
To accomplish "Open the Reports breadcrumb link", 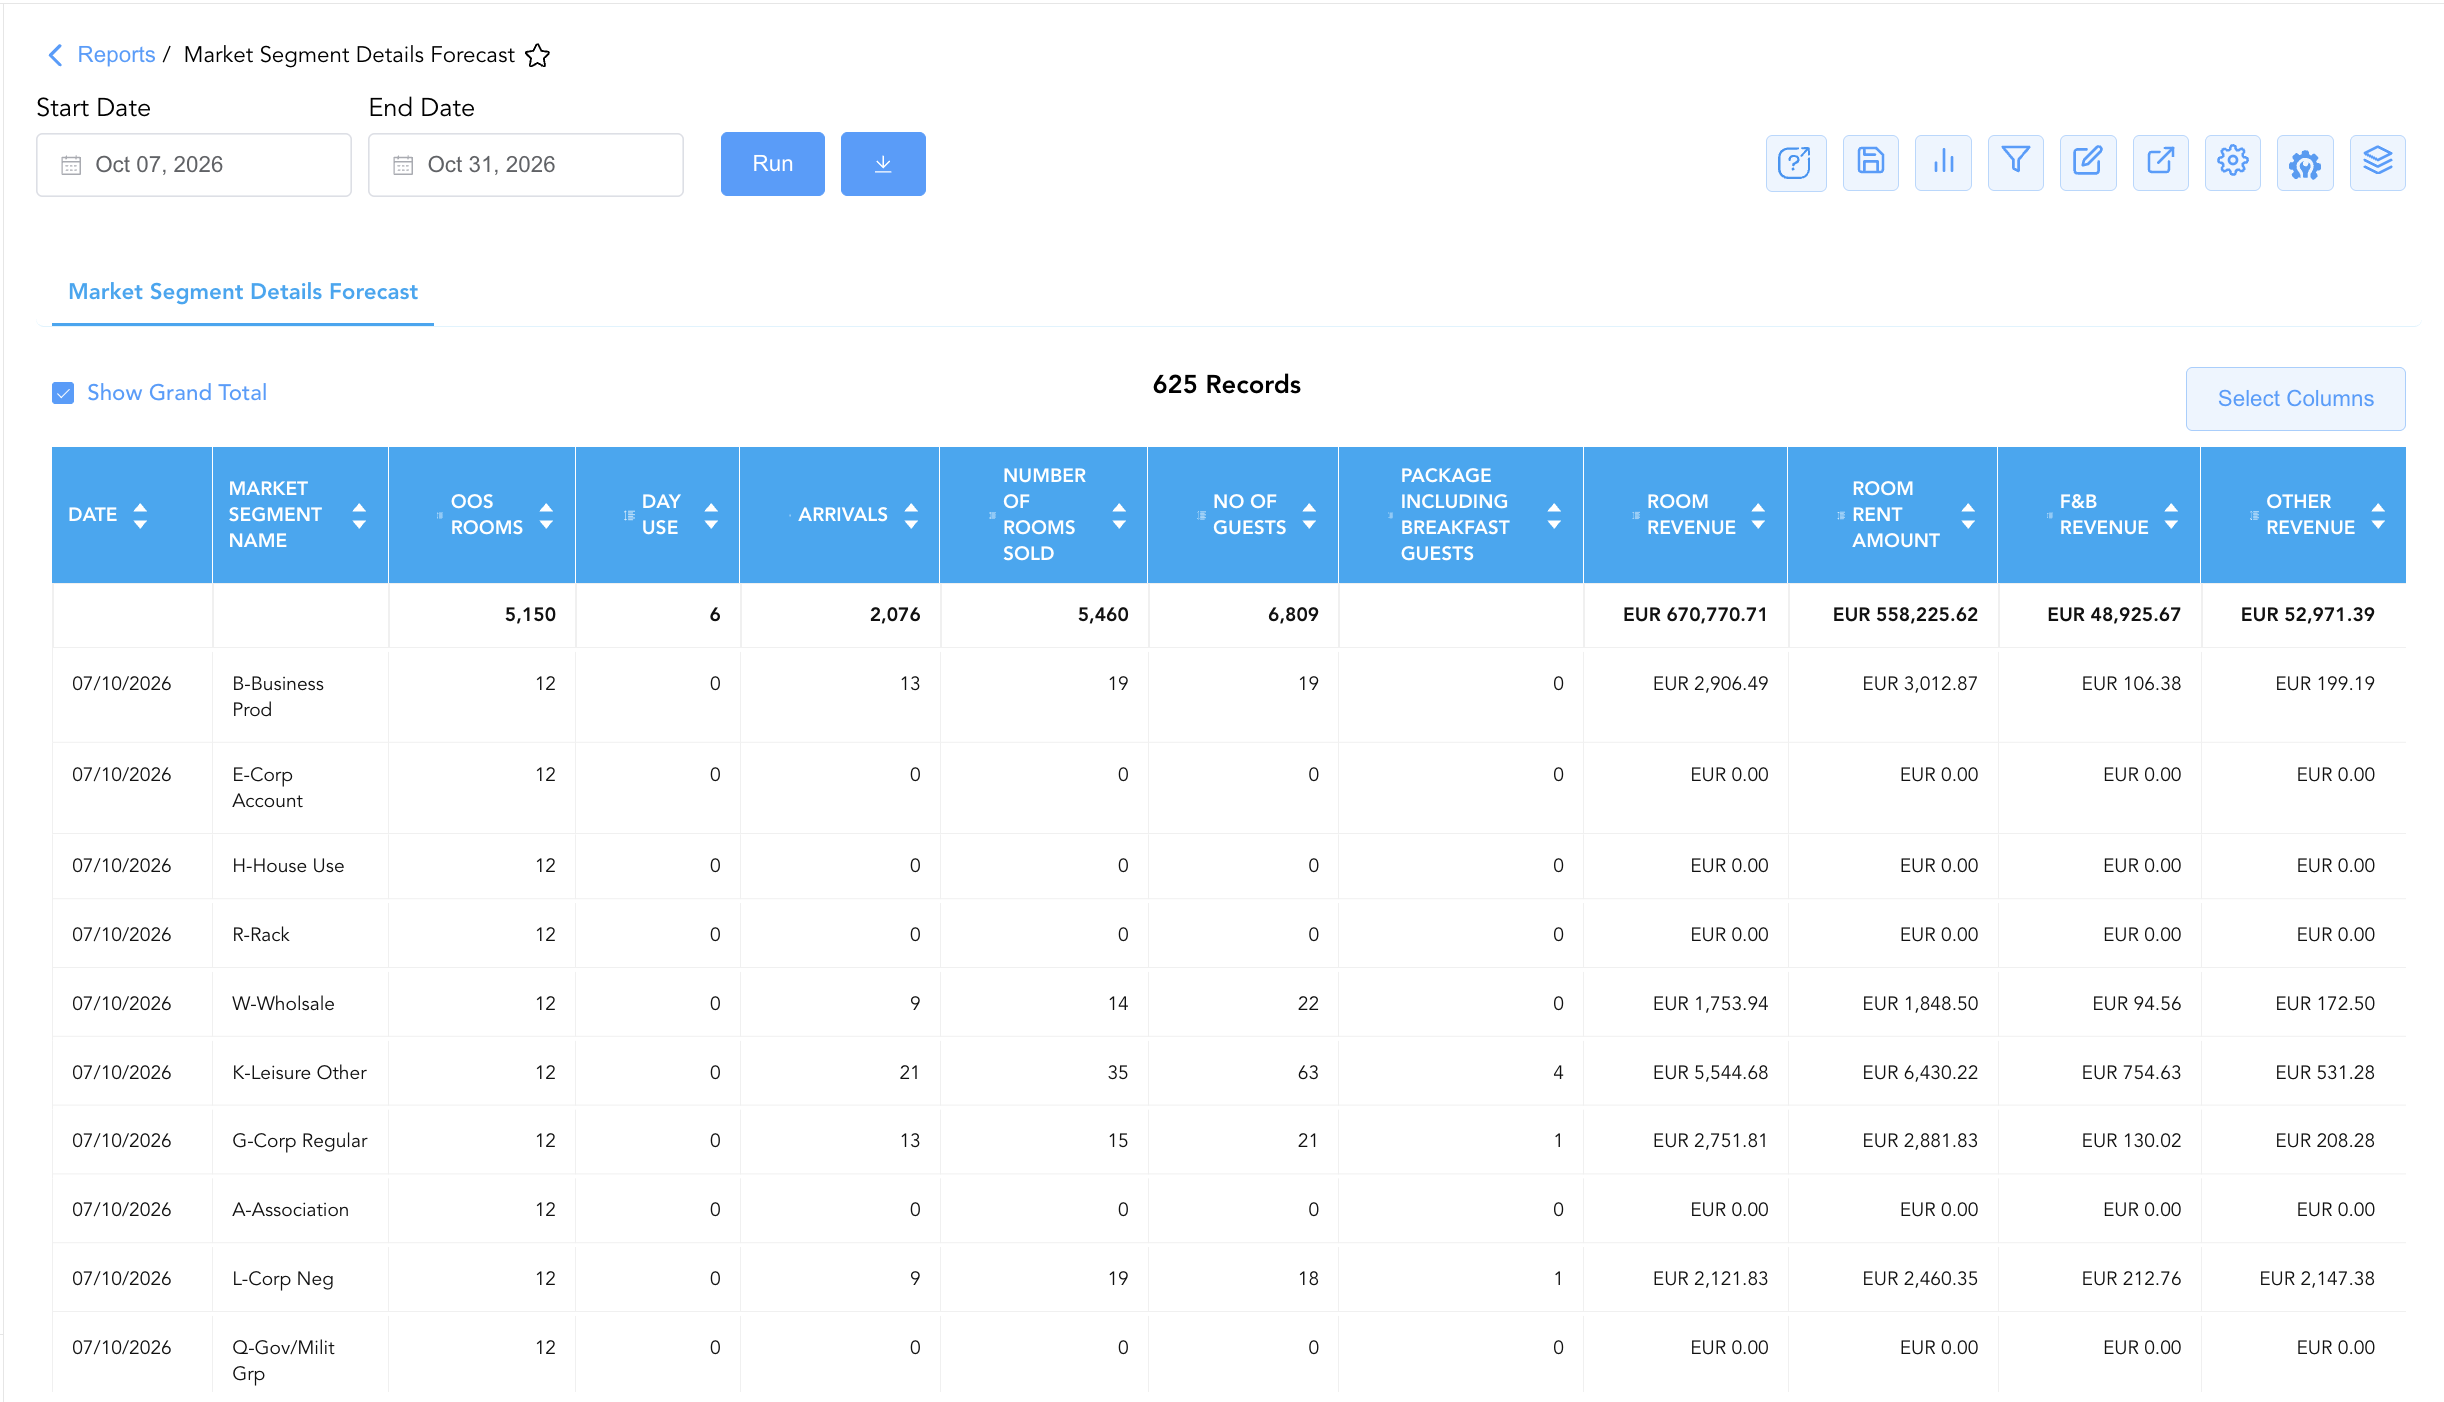I will click(116, 55).
